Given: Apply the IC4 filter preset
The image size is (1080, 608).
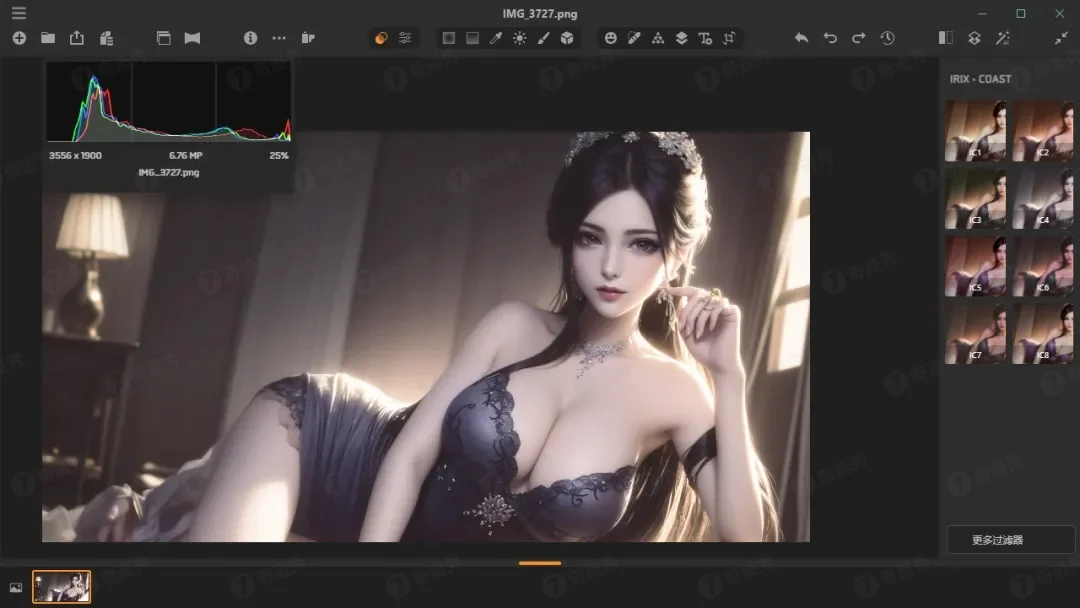Looking at the screenshot, I should point(1043,199).
